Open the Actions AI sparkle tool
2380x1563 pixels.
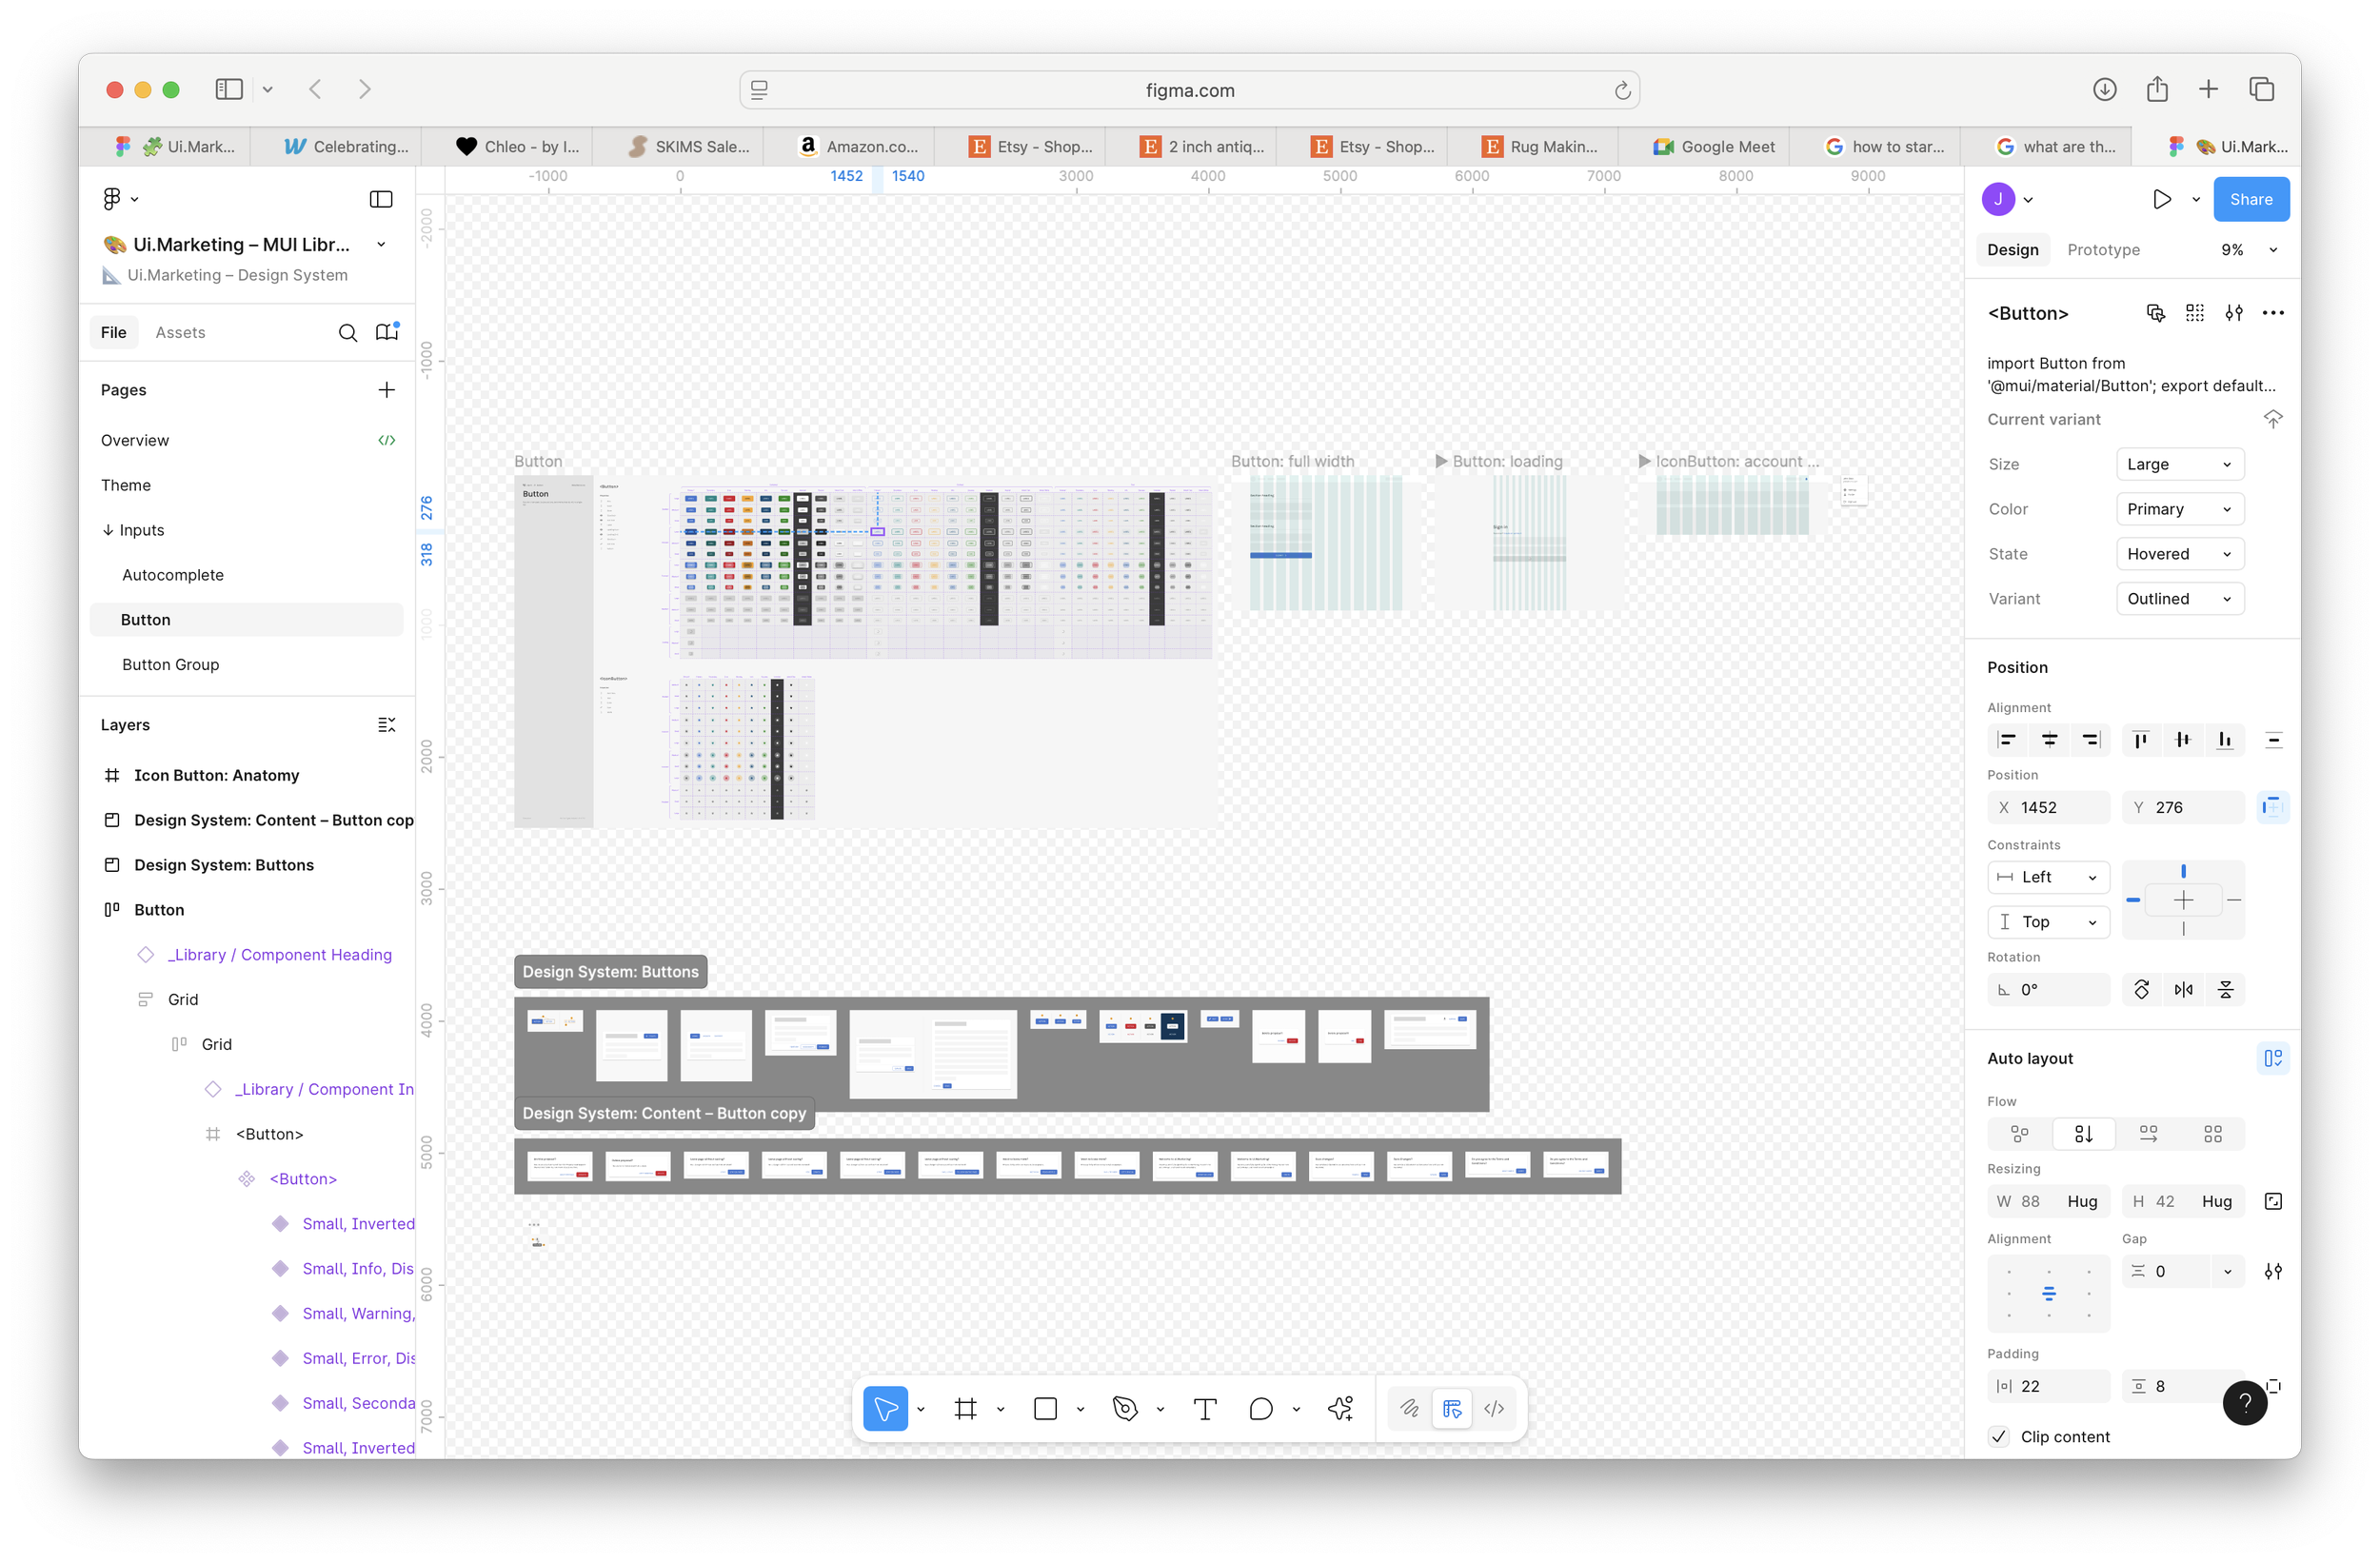(1341, 1408)
